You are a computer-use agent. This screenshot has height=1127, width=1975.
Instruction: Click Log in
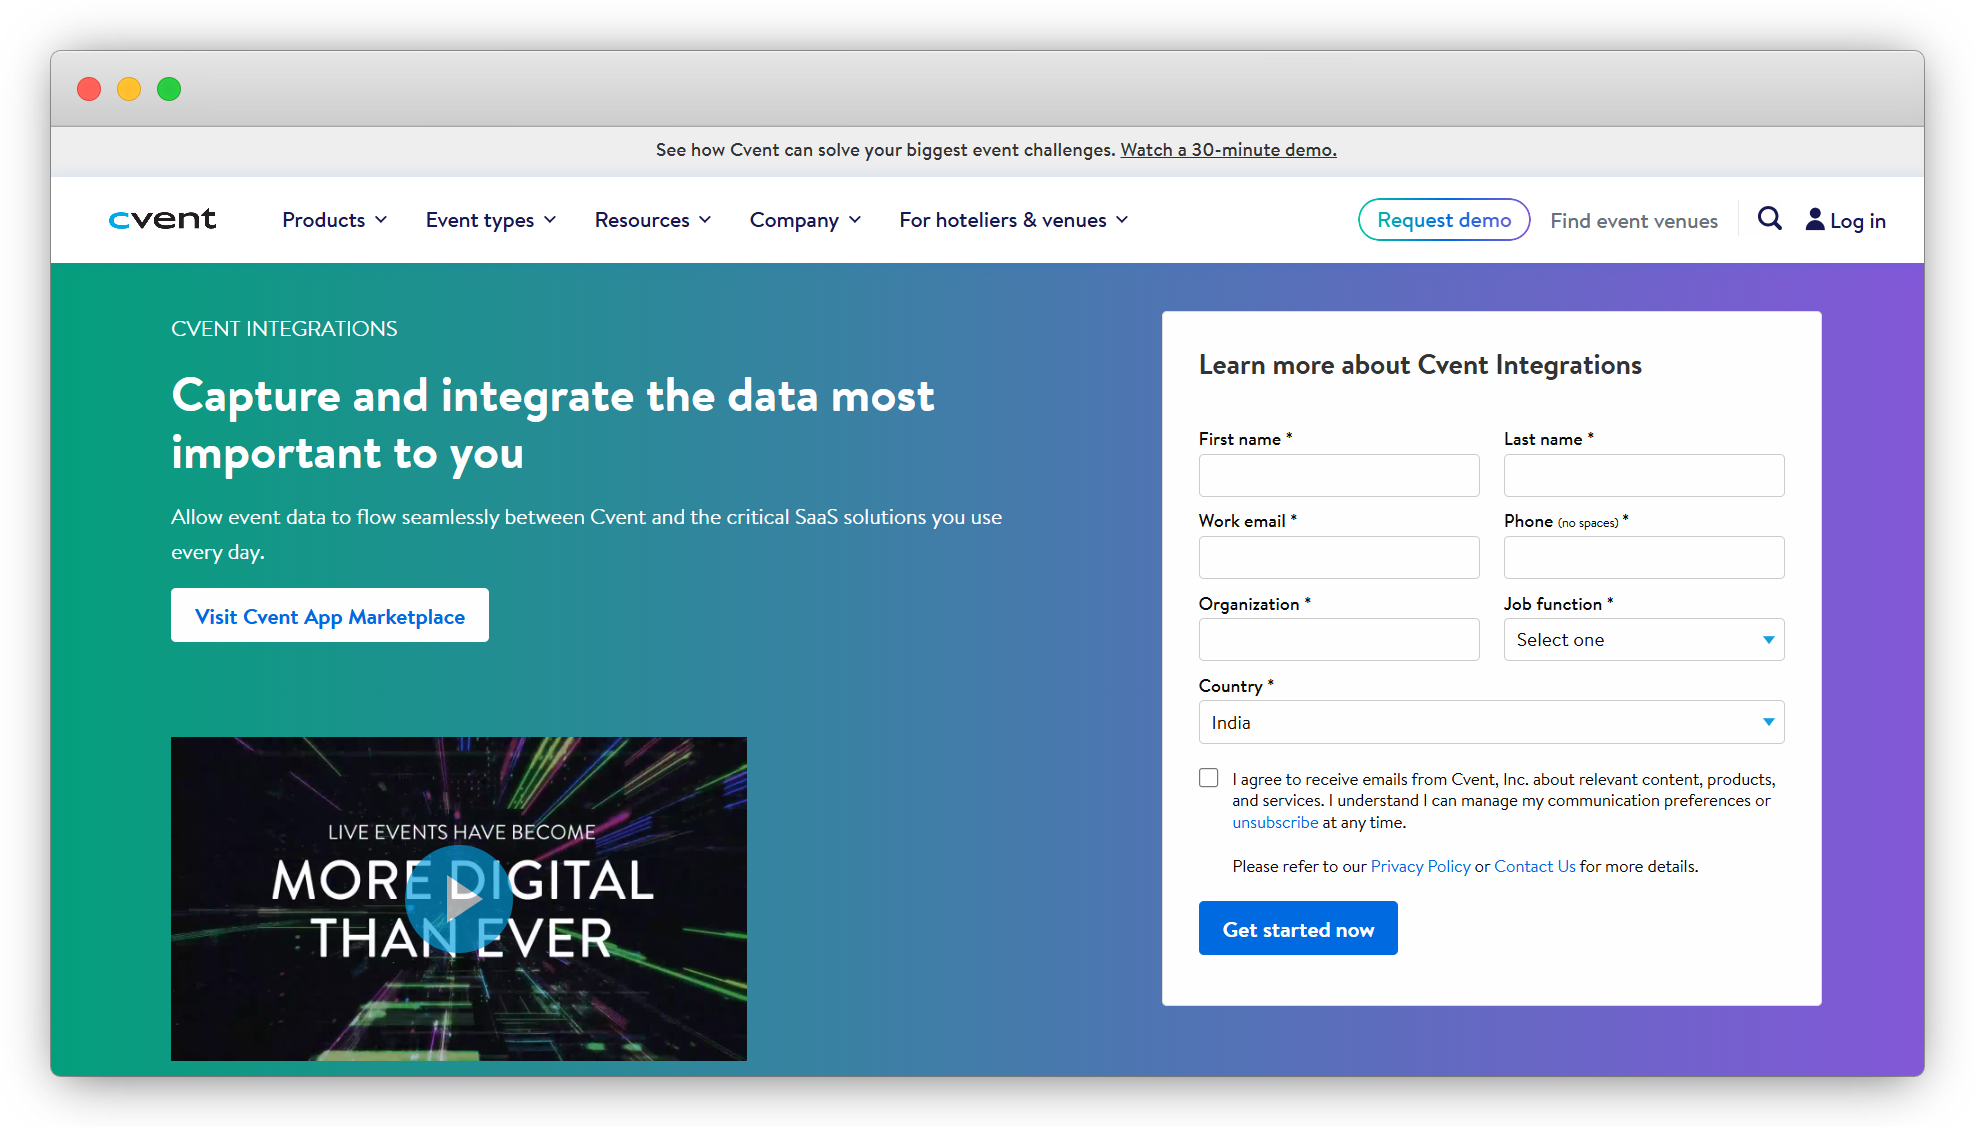point(1857,221)
